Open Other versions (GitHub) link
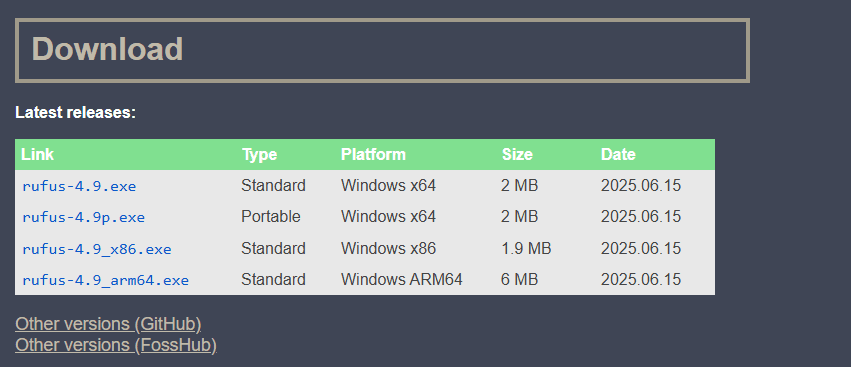Image resolution: width=851 pixels, height=367 pixels. coord(108,324)
